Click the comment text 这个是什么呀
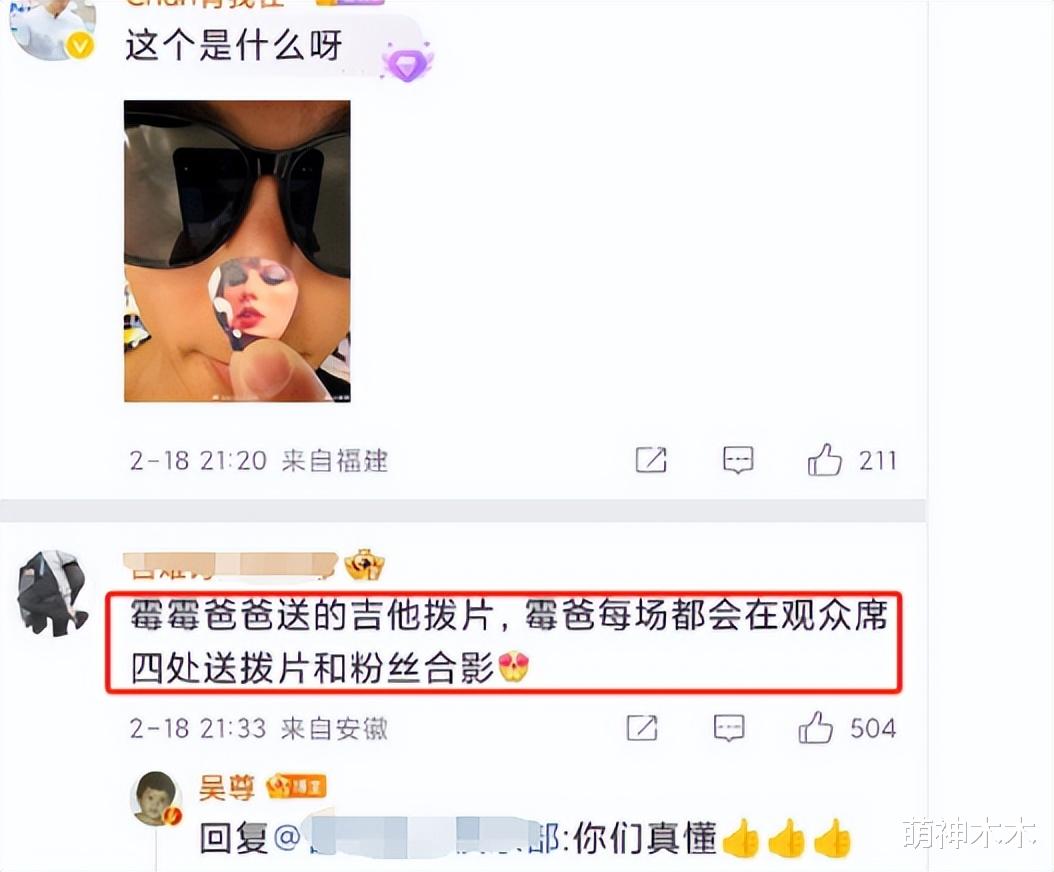The image size is (1054, 872). [x=234, y=46]
